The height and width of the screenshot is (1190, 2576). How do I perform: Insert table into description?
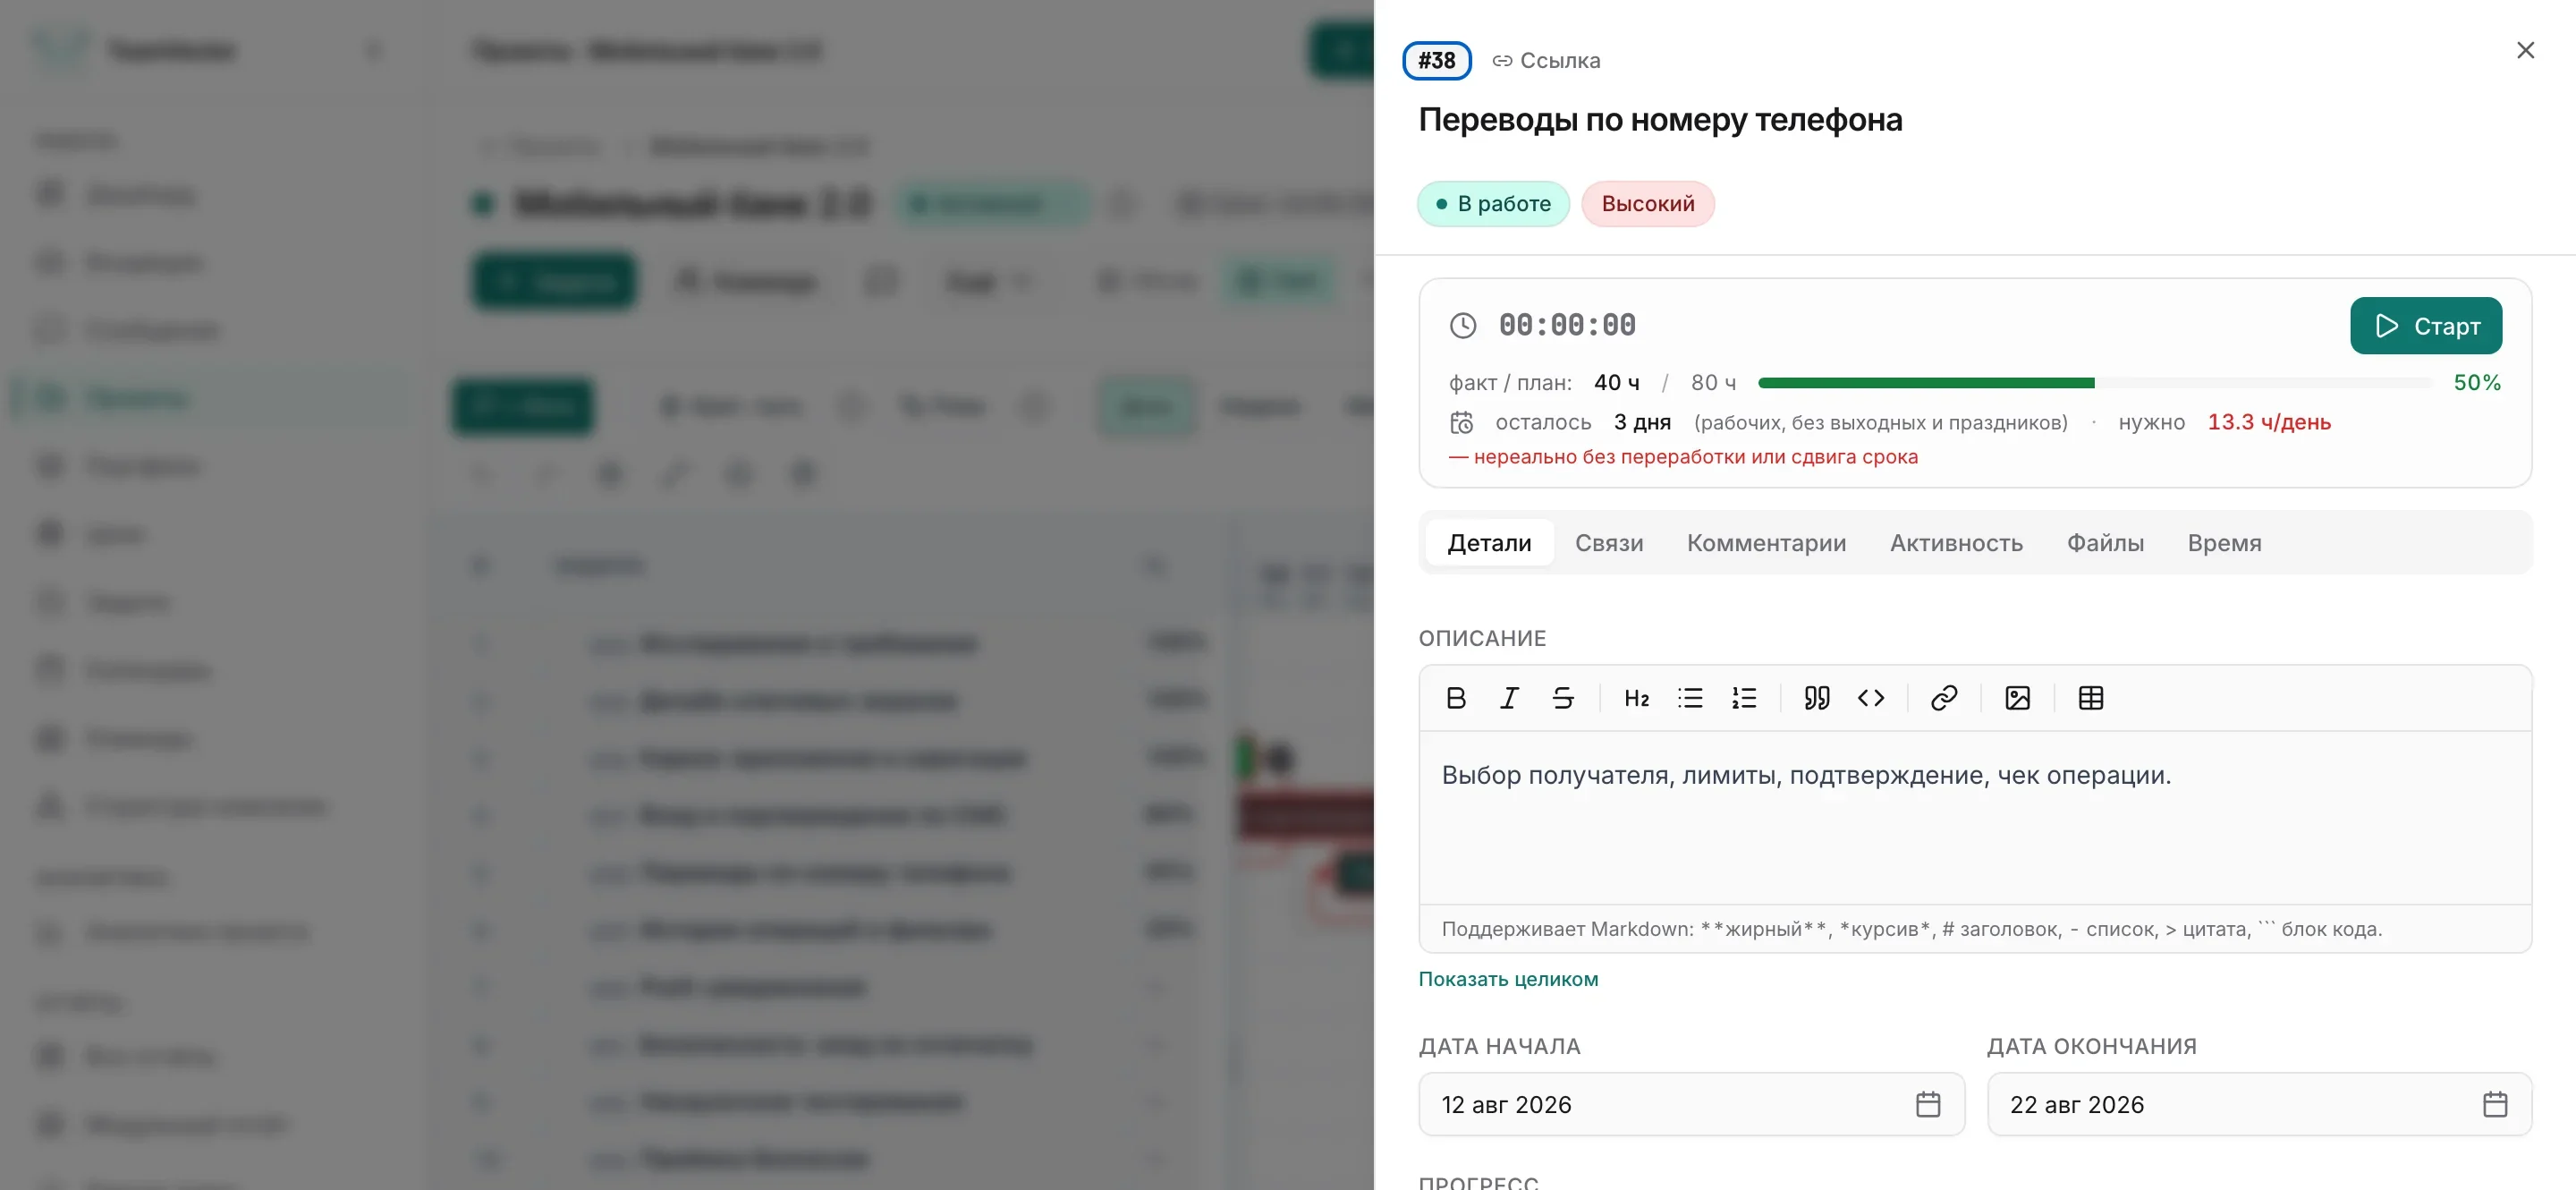point(2091,698)
